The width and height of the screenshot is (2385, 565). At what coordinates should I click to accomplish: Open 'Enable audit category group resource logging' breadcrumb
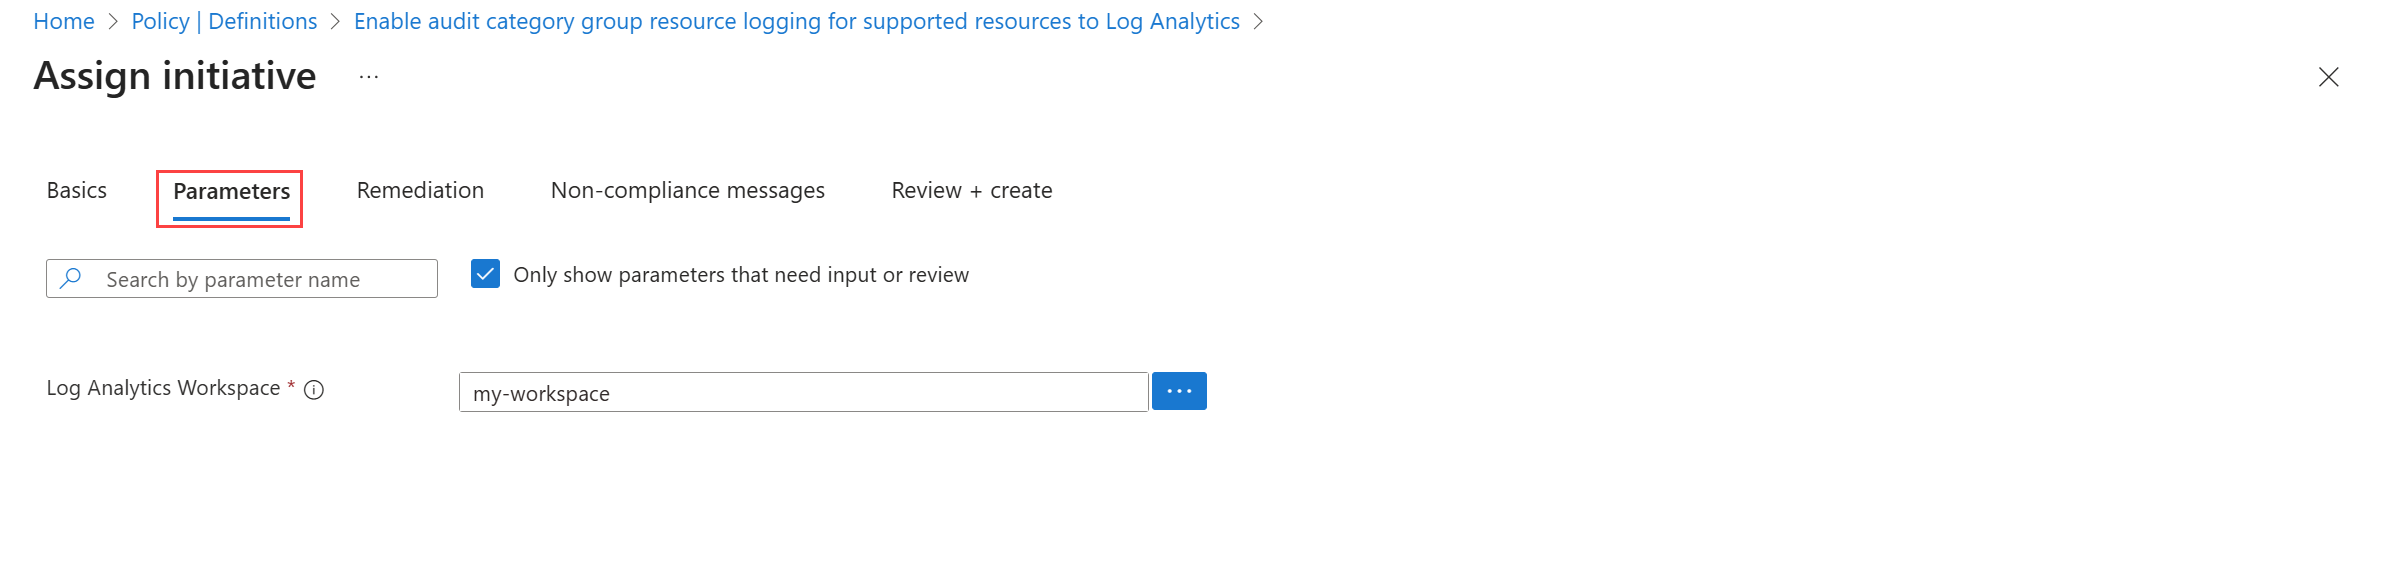coord(796,22)
